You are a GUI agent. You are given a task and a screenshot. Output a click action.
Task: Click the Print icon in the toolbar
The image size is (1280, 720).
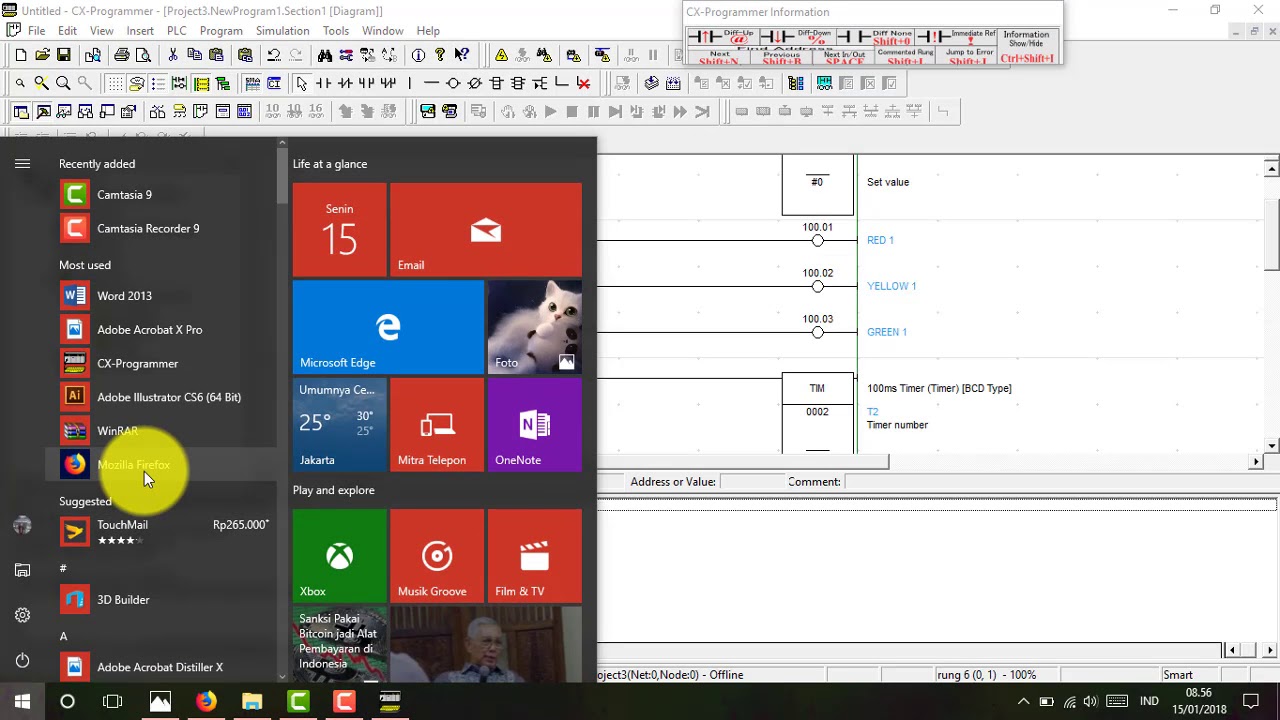121,56
